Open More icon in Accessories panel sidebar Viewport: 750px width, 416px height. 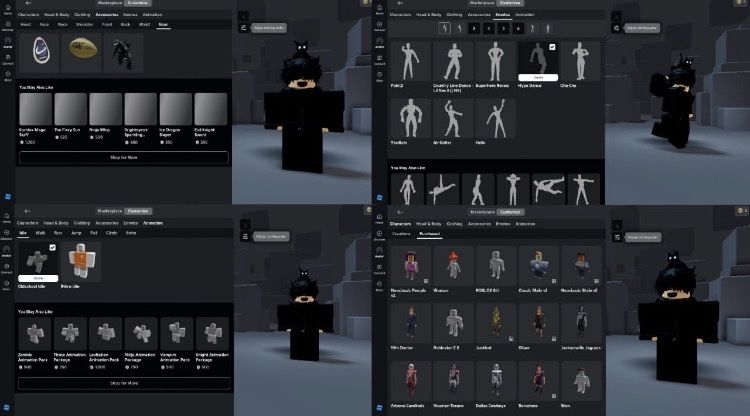8,76
